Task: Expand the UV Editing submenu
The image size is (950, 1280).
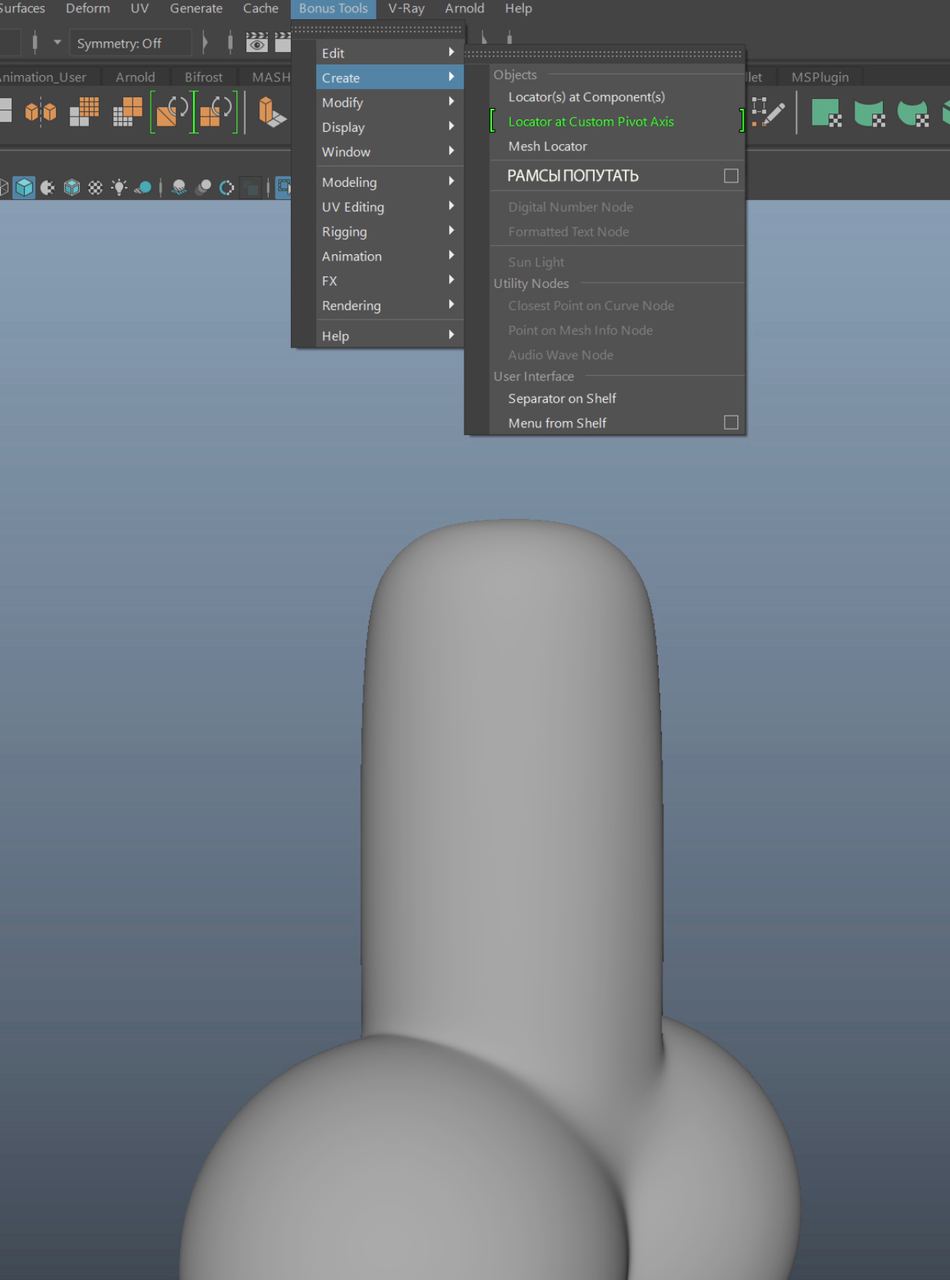Action: pos(389,207)
